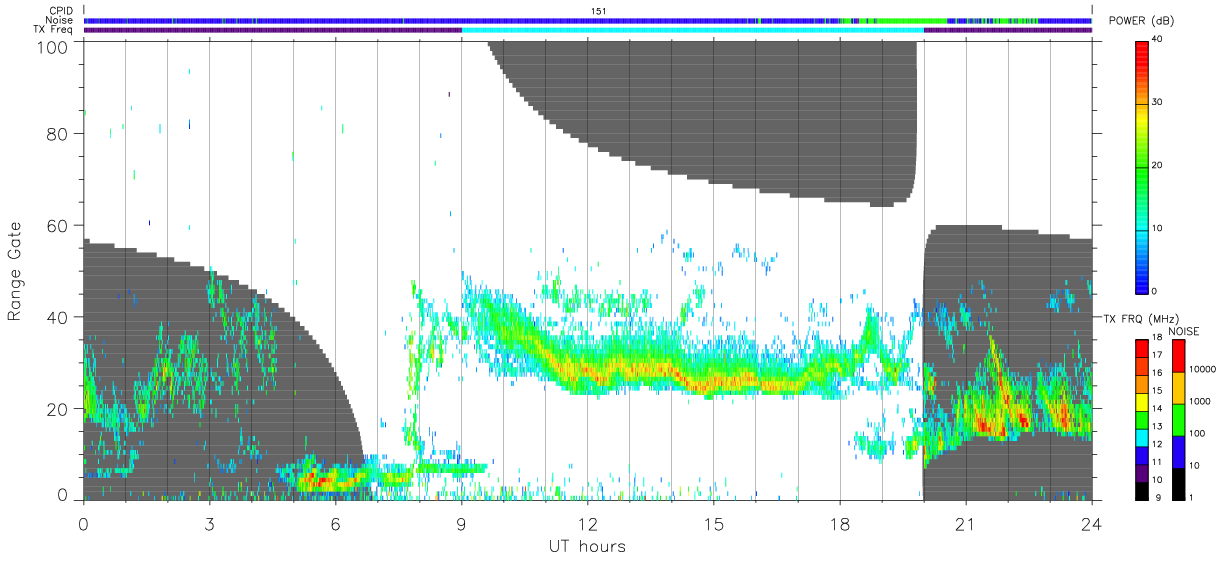Click the 24 tick on UT hours axis

pyautogui.click(x=1092, y=524)
